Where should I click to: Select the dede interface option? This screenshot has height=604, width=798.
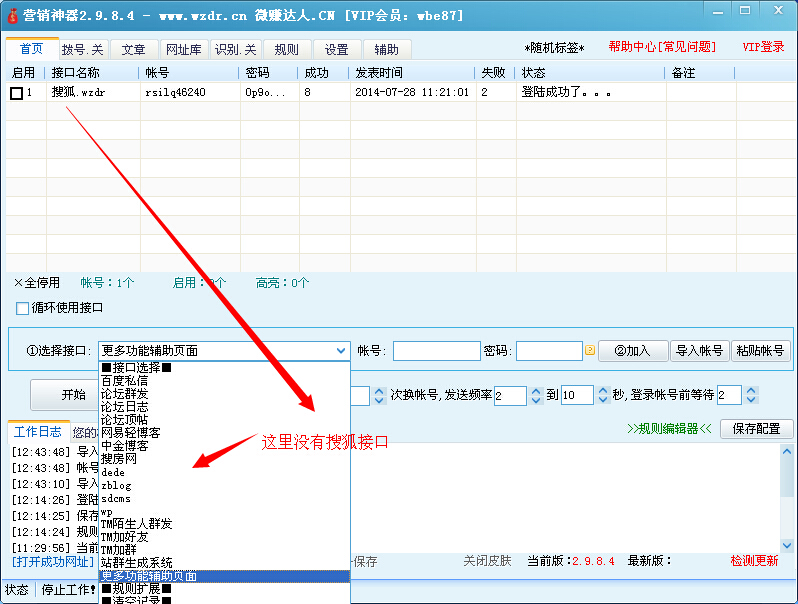113,472
